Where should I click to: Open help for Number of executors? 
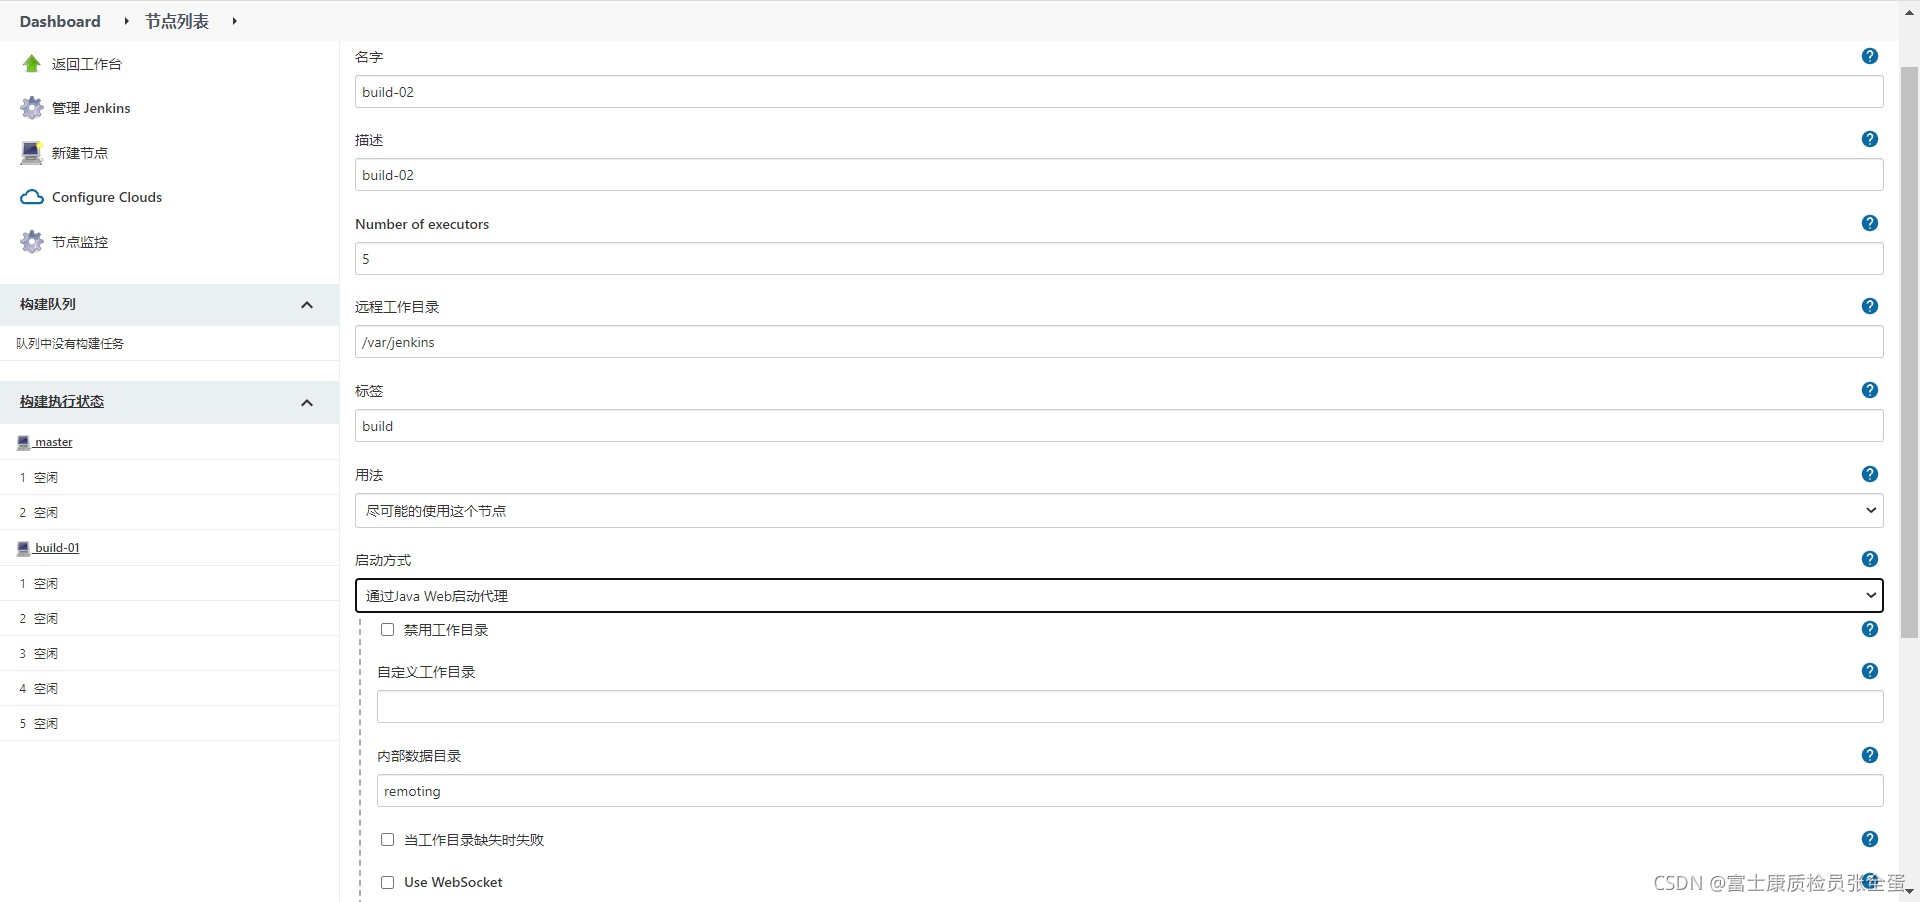(1869, 223)
